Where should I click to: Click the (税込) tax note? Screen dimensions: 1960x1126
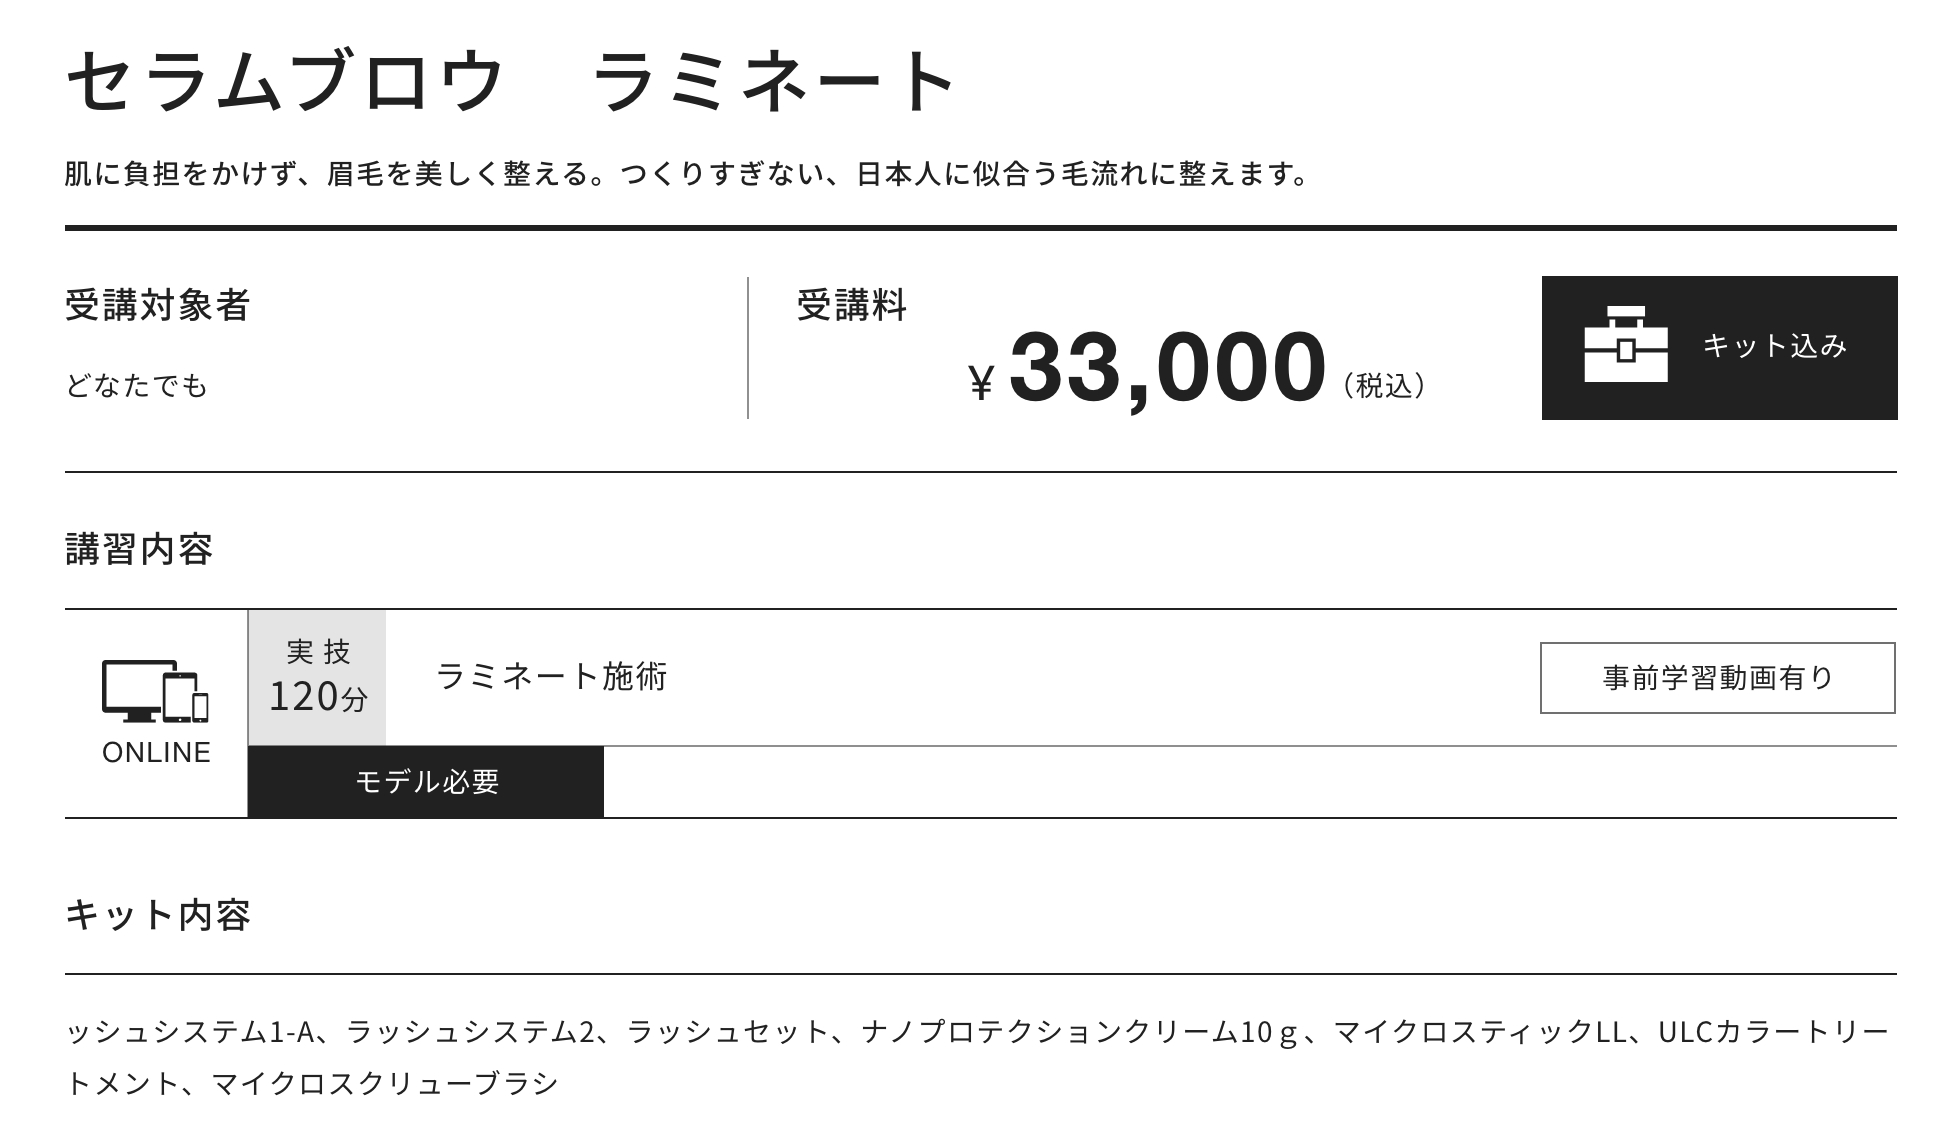point(1385,385)
